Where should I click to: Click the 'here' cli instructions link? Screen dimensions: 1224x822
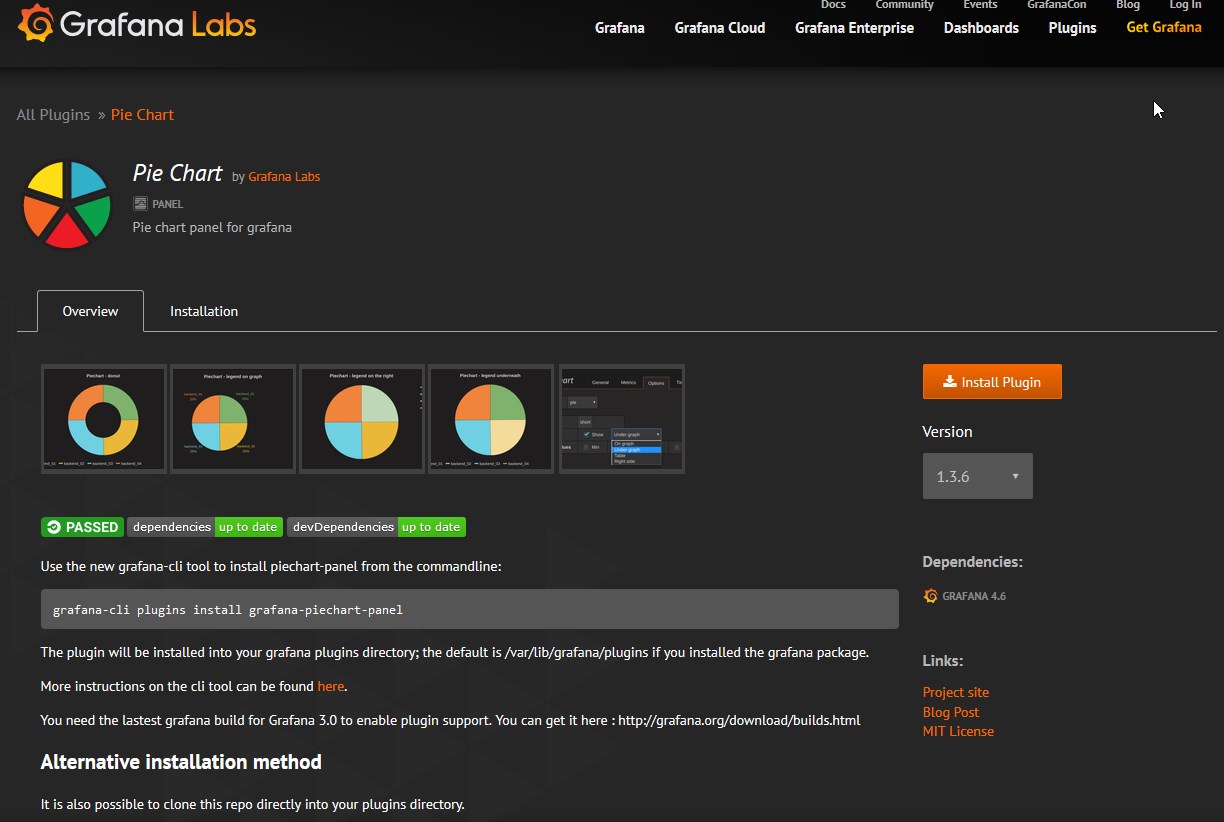(x=330, y=686)
